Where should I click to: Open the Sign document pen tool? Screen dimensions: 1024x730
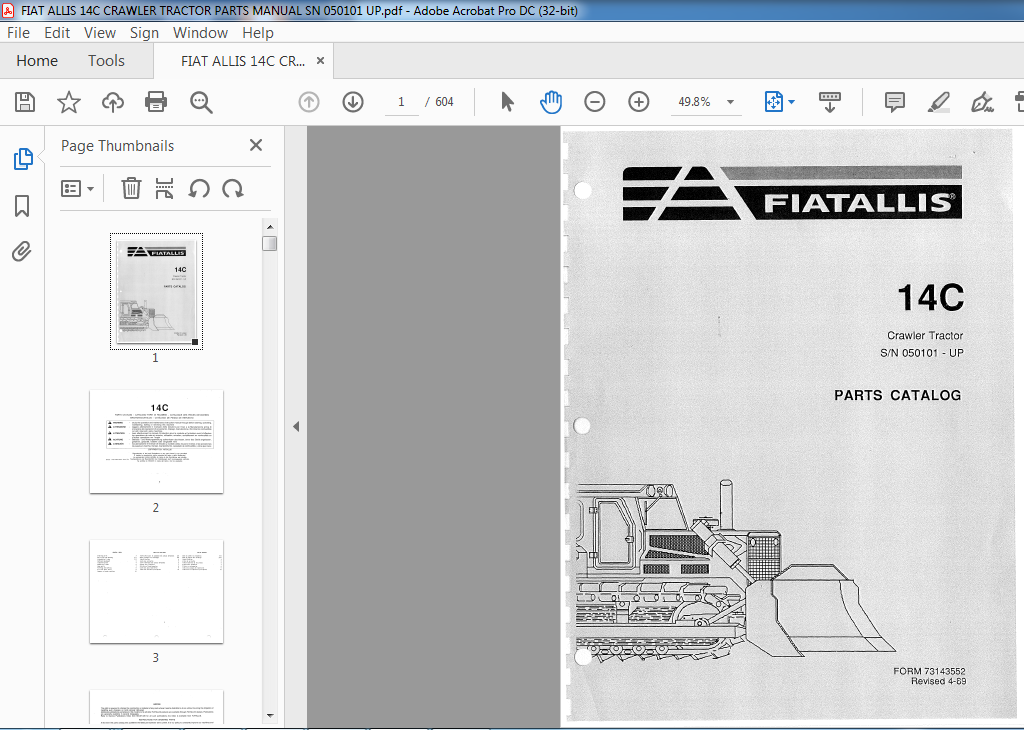[x=982, y=102]
